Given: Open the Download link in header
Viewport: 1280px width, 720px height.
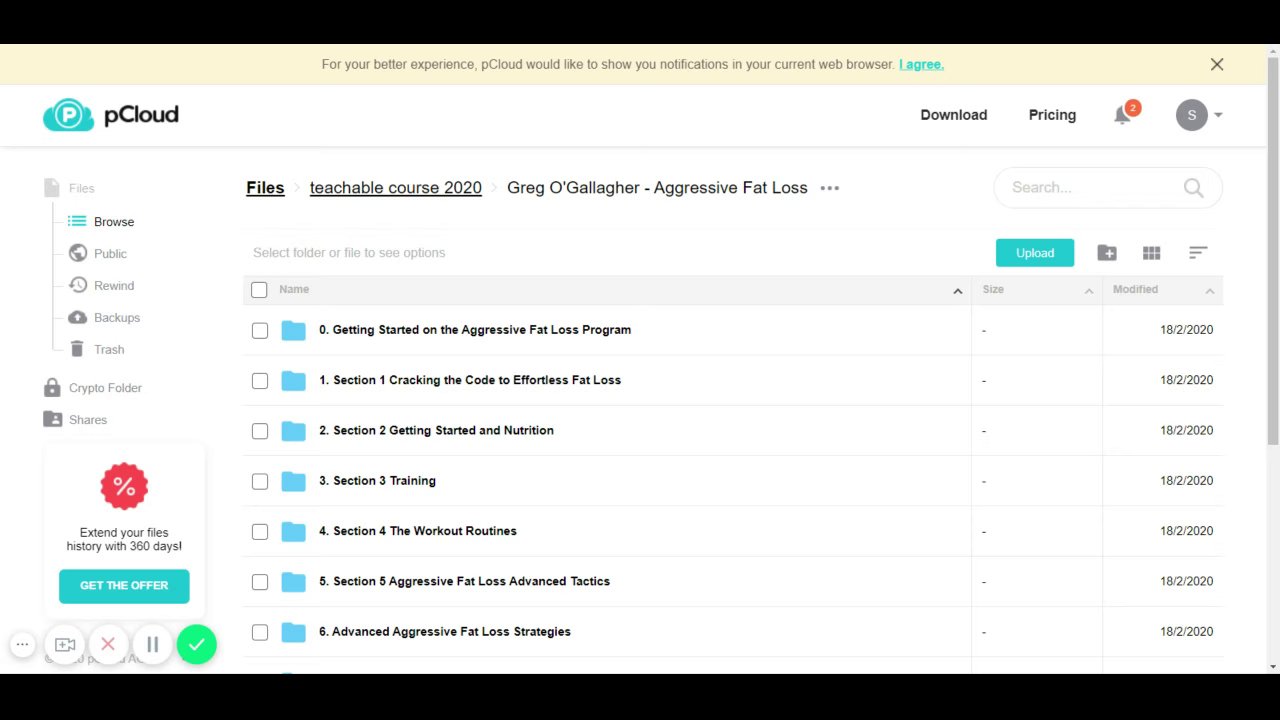Looking at the screenshot, I should tap(954, 115).
